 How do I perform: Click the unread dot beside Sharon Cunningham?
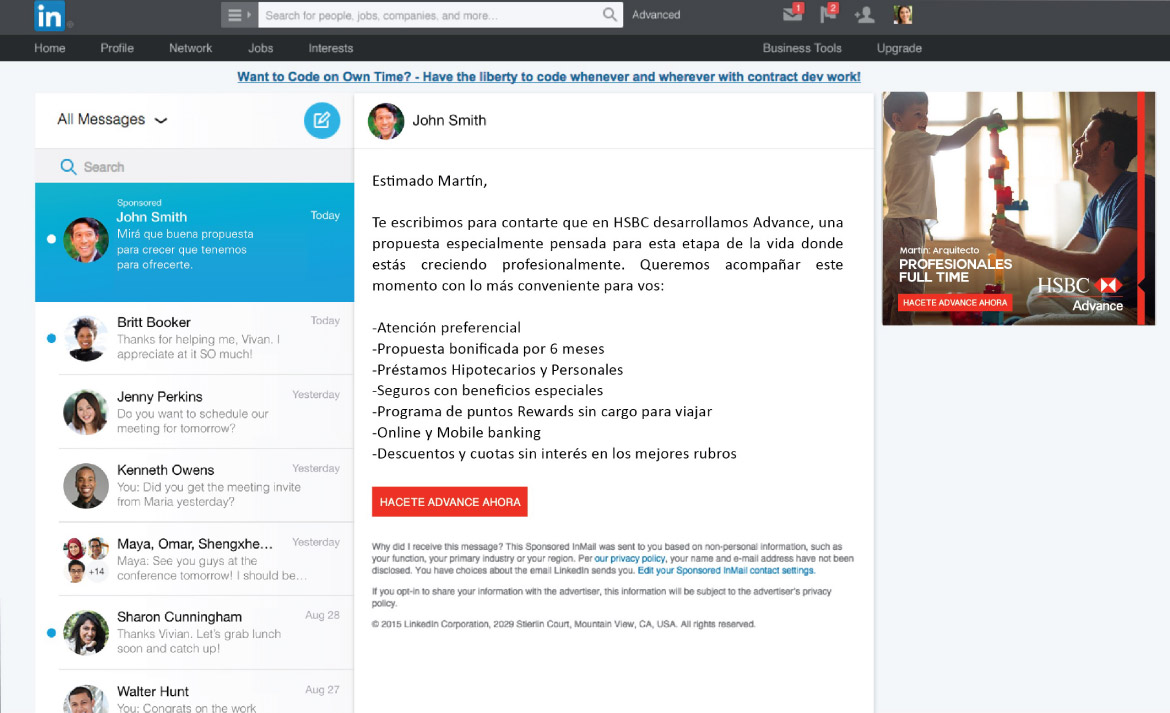click(51, 633)
